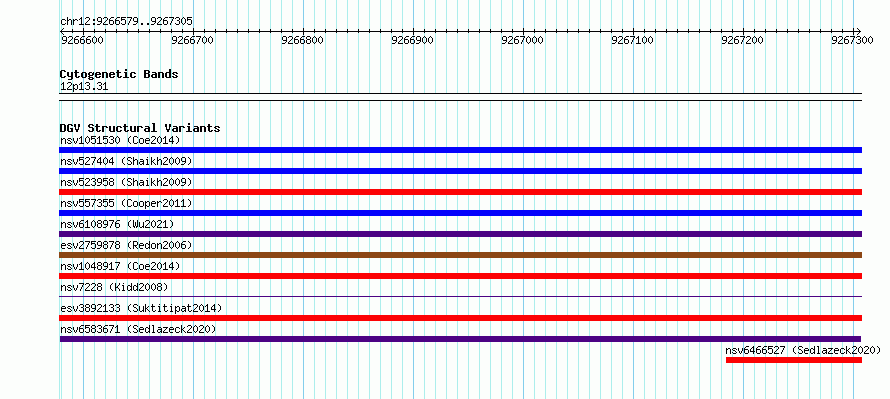Click the black cytogenetic band 12p13.31 line

[460, 97]
